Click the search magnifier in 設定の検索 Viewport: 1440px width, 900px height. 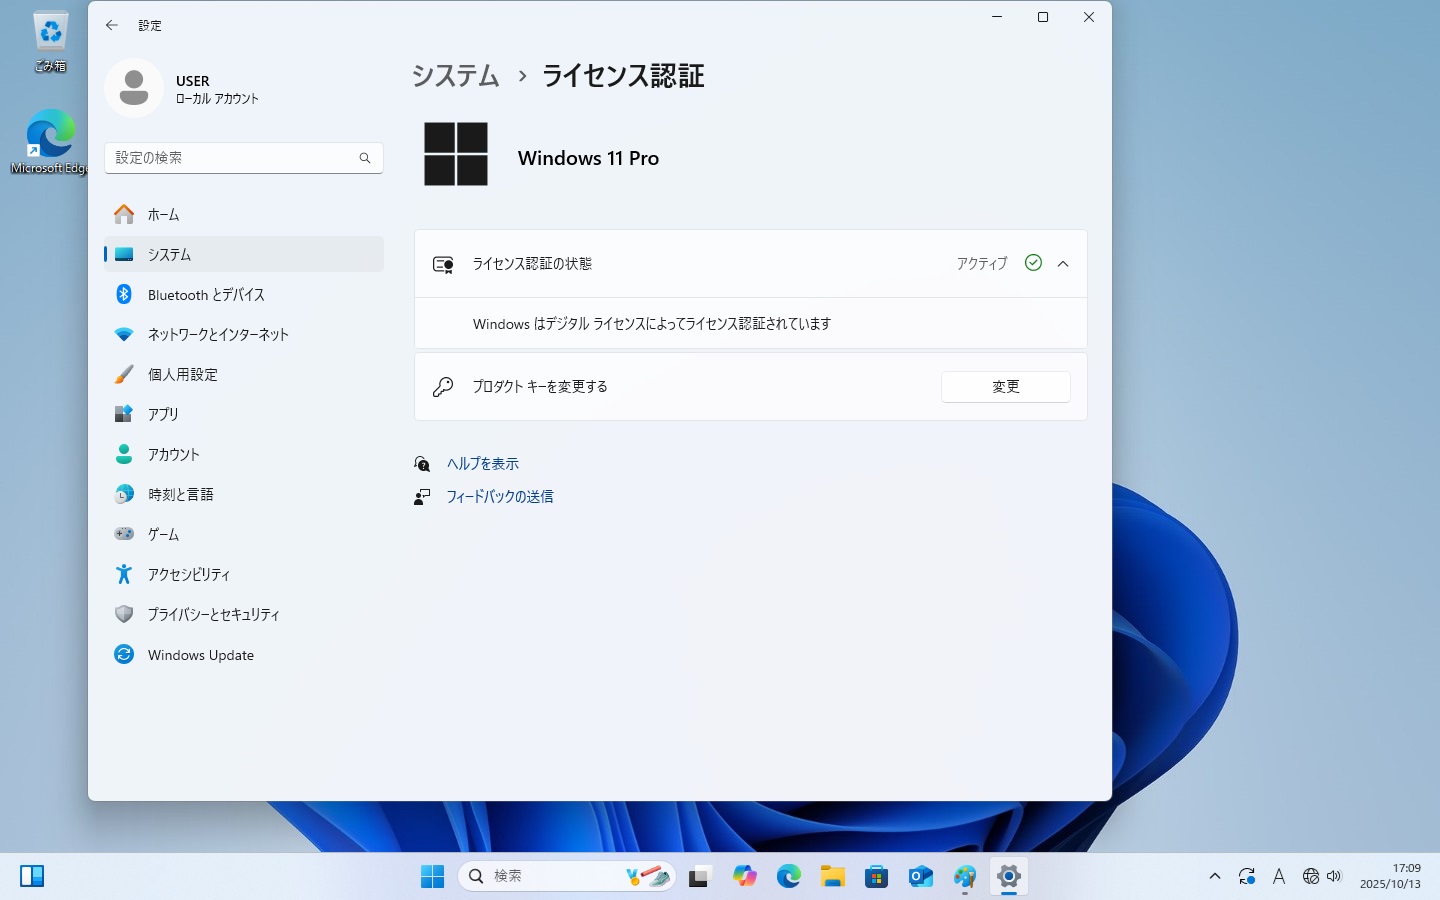[x=365, y=158]
